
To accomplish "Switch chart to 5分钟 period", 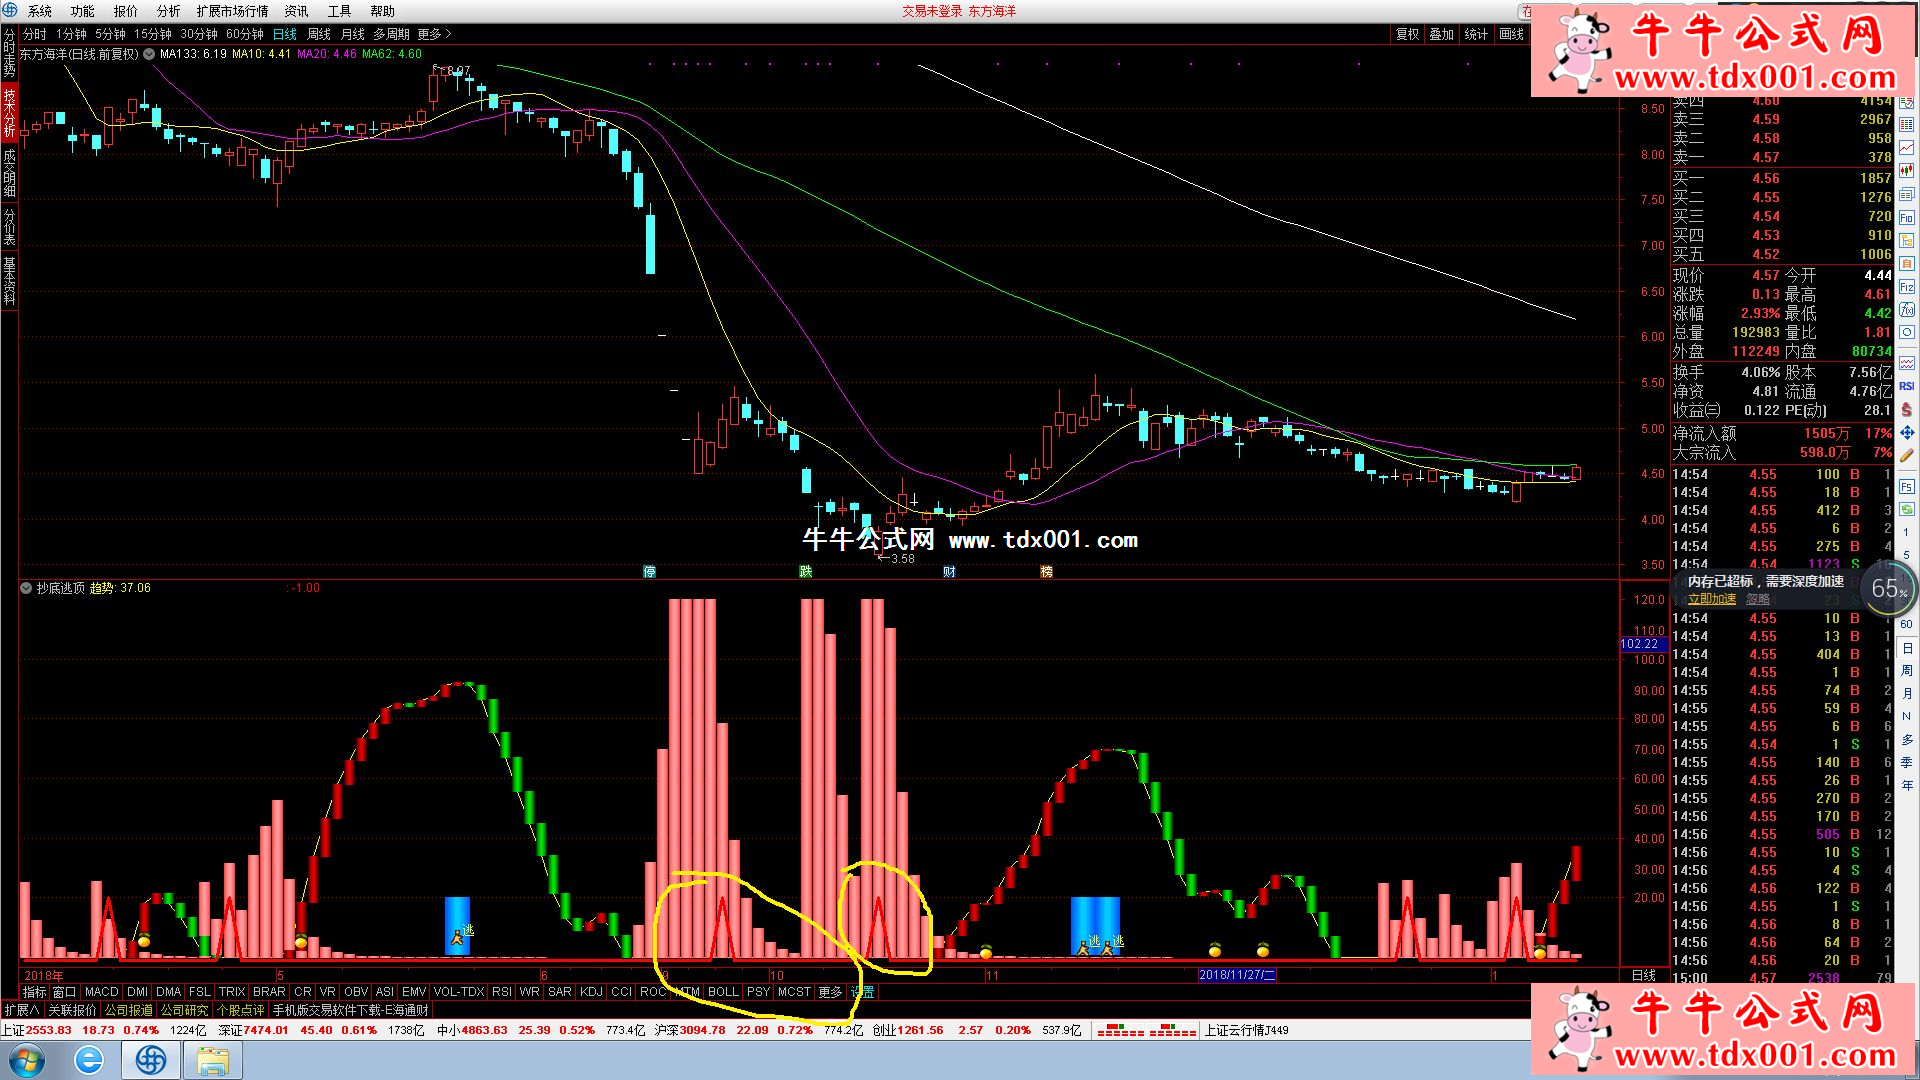I will 110,34.
